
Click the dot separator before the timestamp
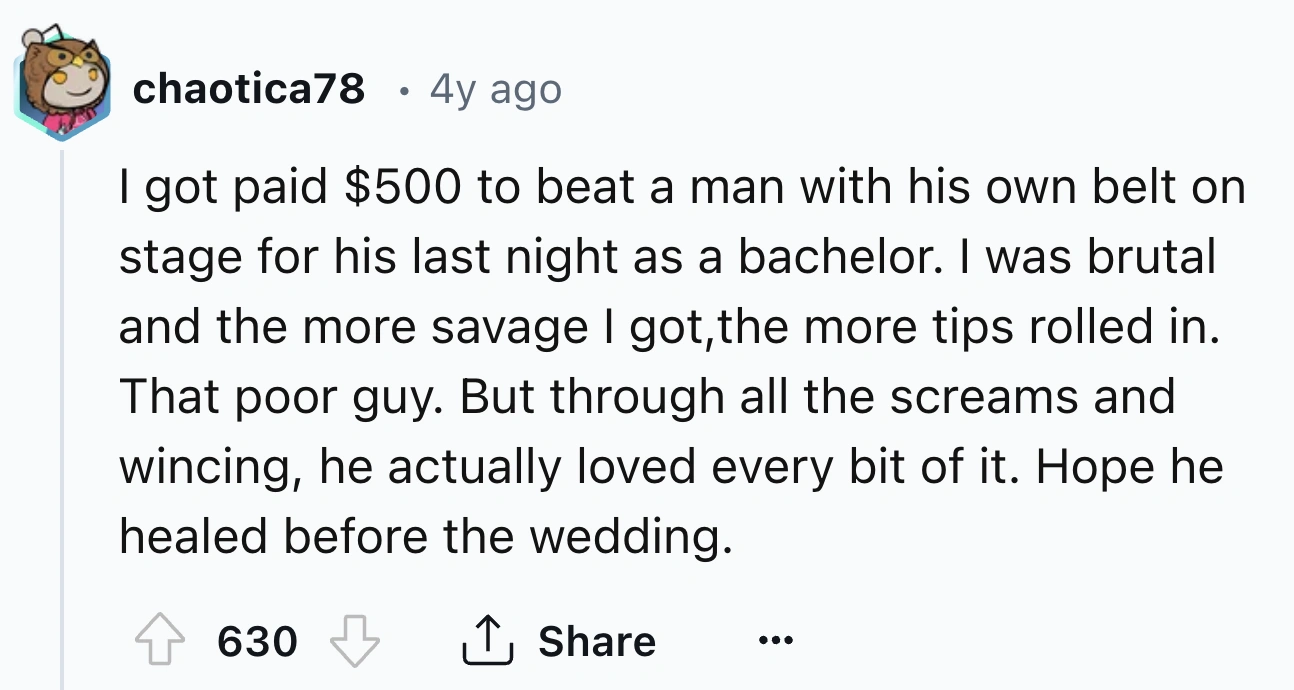tap(402, 92)
